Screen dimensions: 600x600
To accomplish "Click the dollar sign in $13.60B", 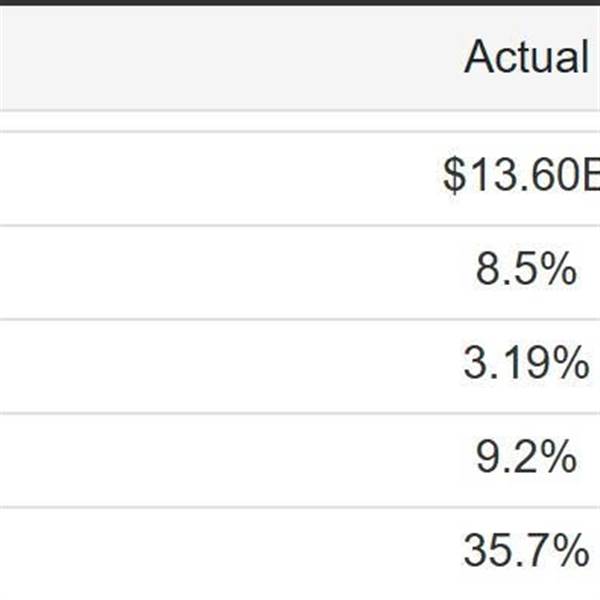I will point(455,177).
